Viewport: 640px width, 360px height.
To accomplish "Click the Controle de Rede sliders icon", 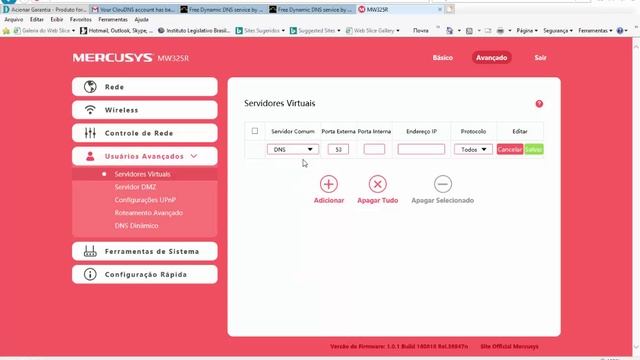I will tap(90, 133).
